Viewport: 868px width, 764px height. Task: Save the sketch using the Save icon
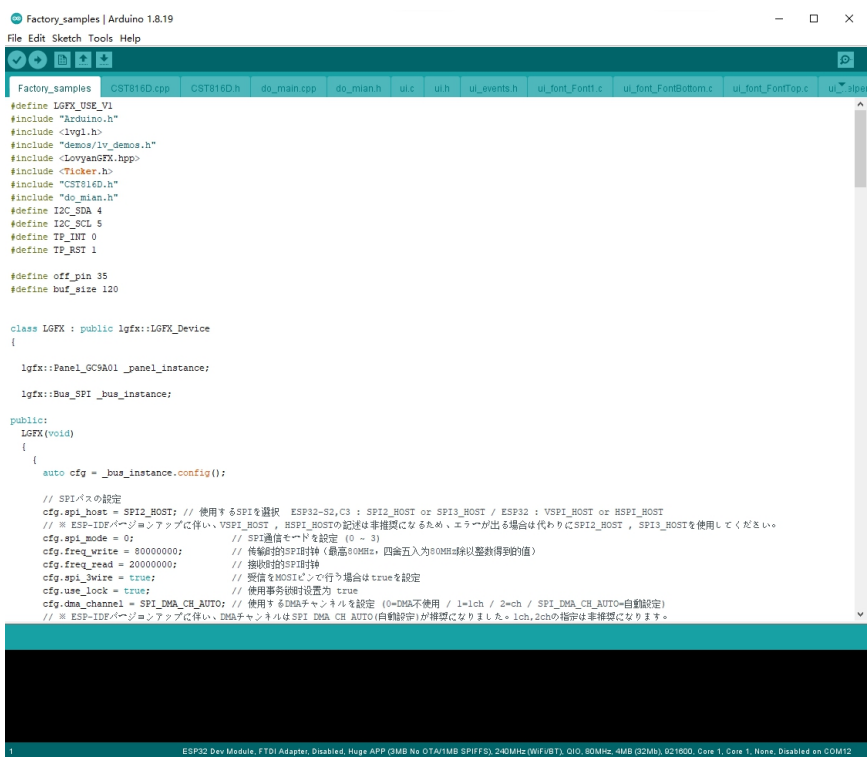[104, 61]
